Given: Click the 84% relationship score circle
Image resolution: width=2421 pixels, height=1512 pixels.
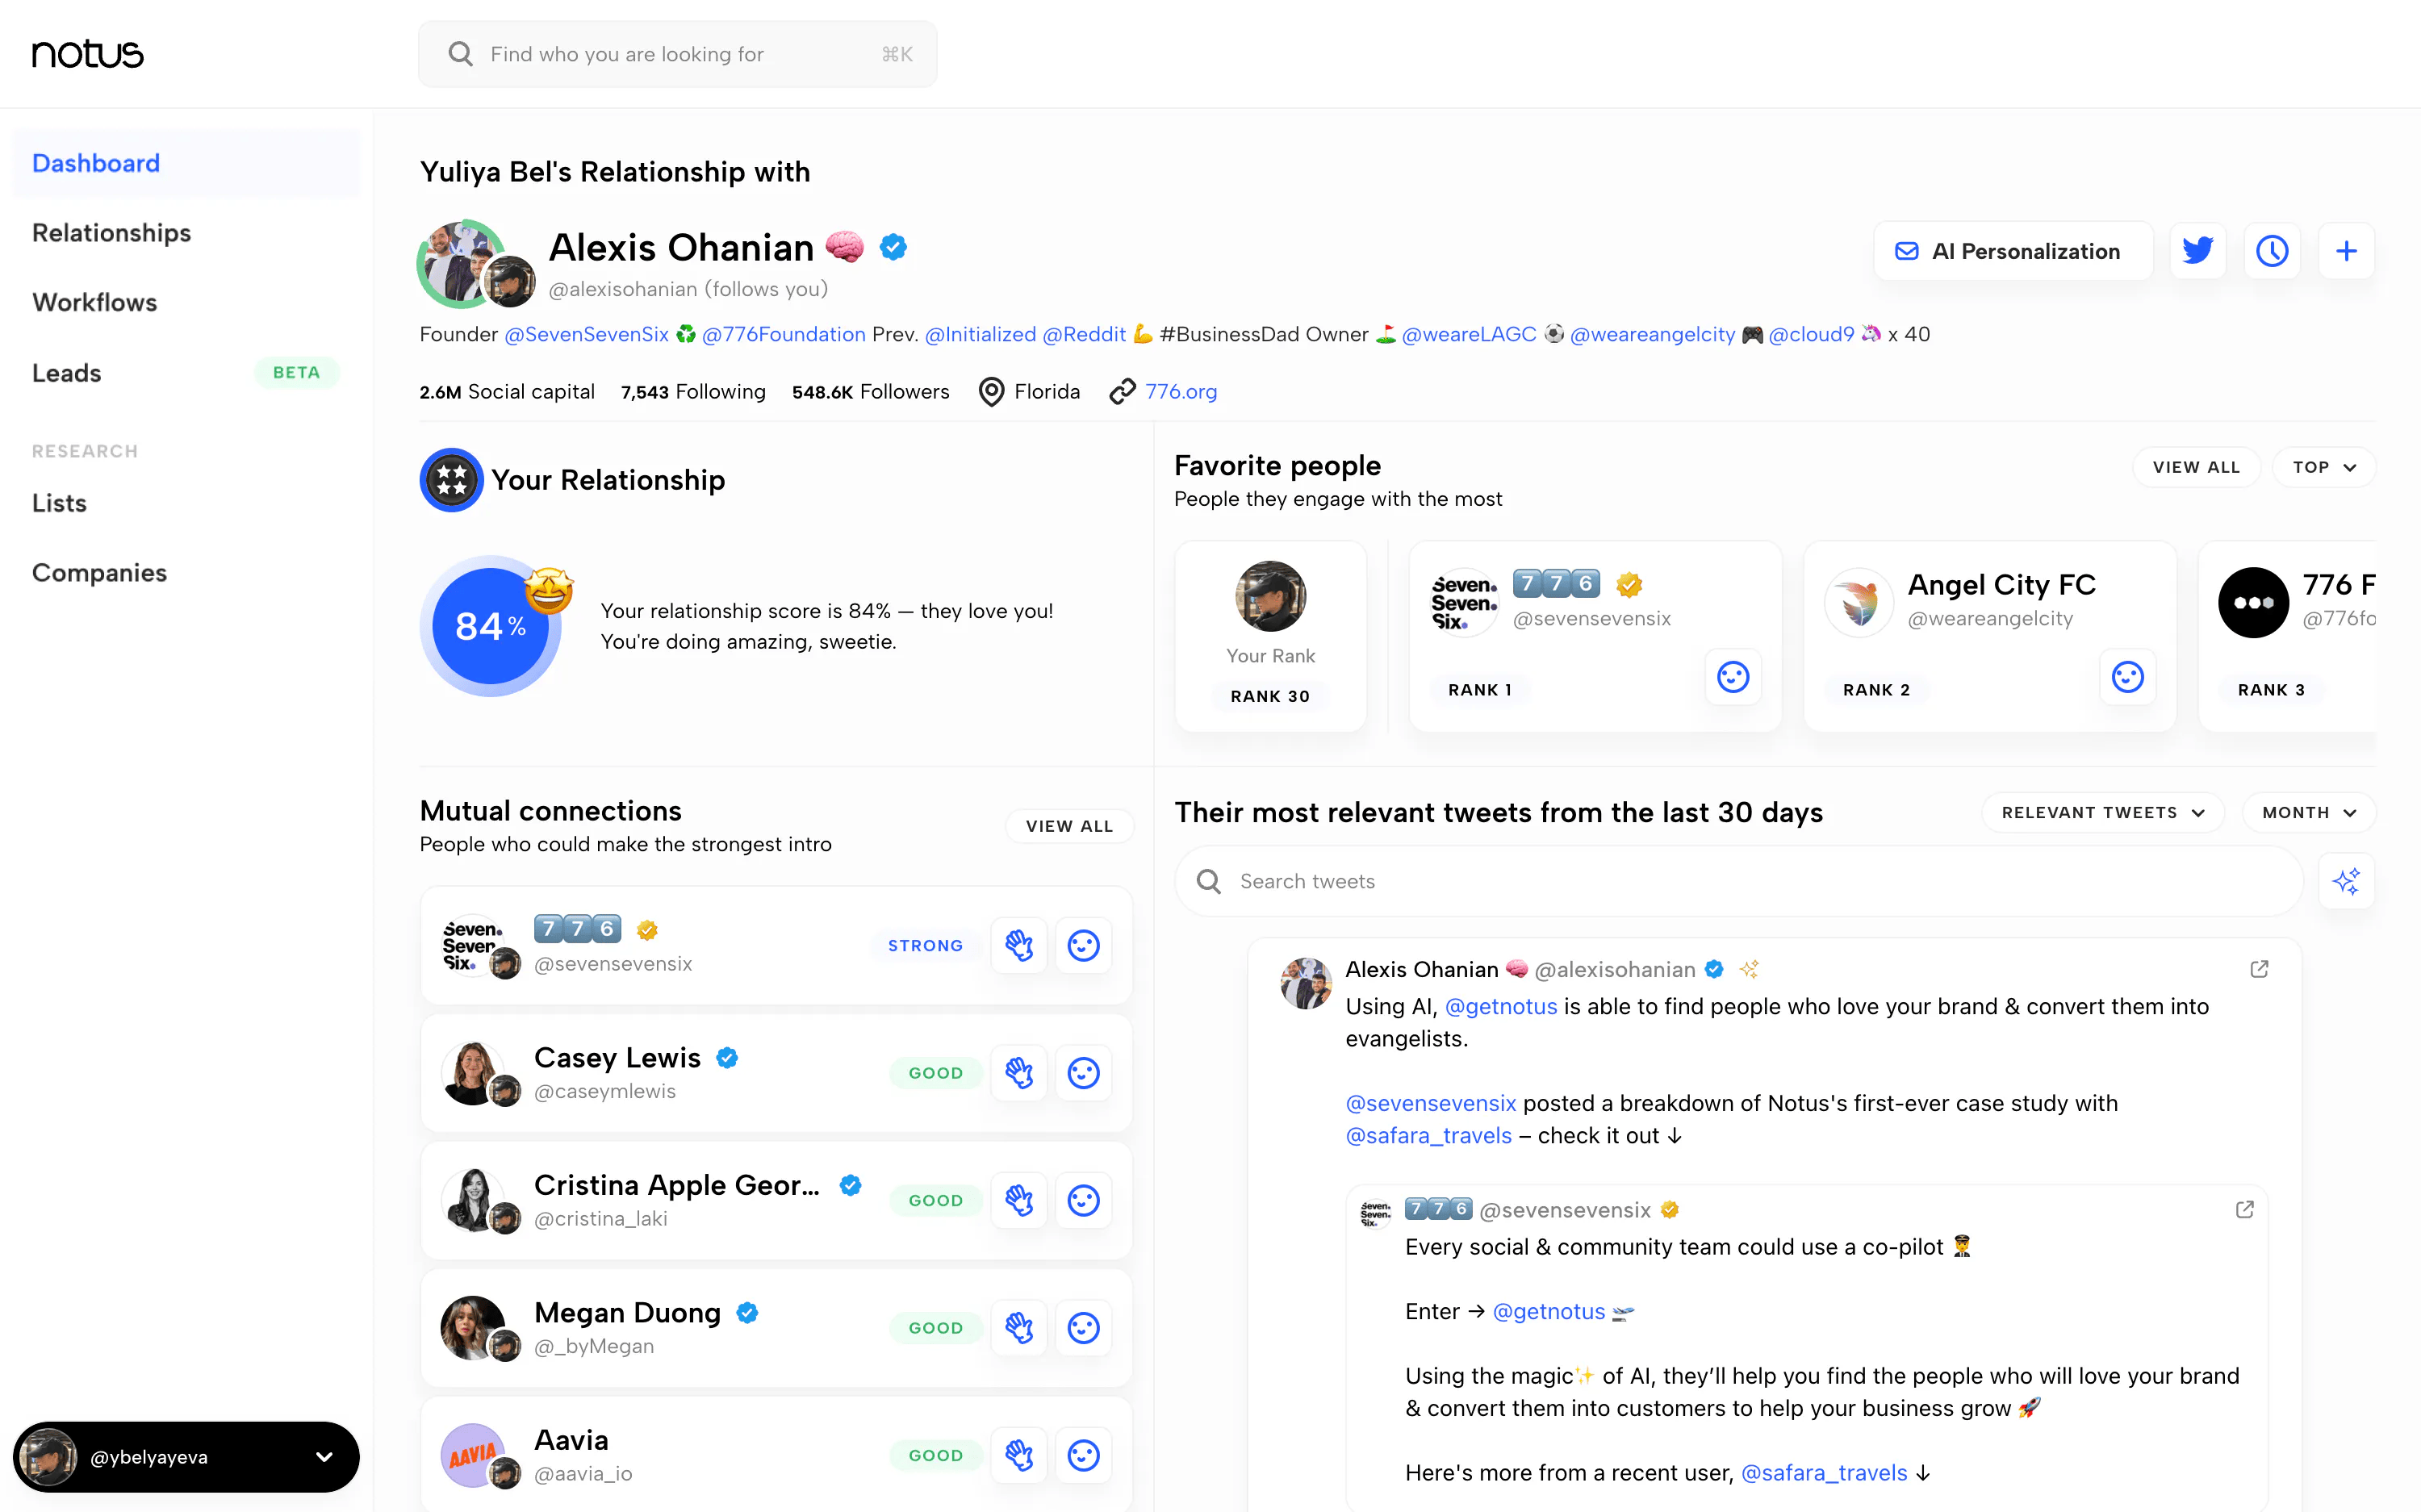Looking at the screenshot, I should (x=490, y=626).
